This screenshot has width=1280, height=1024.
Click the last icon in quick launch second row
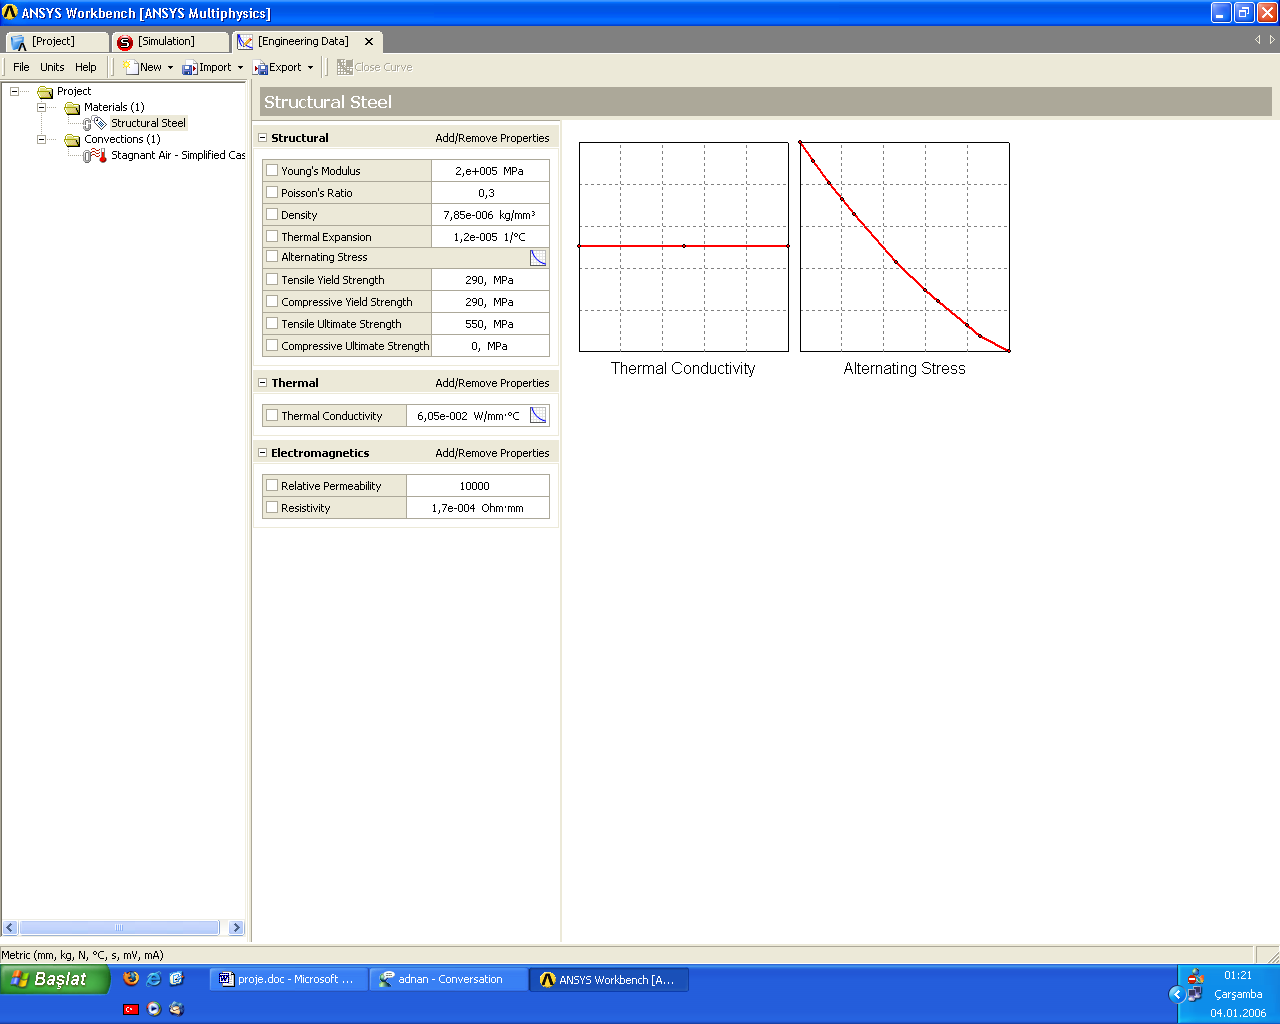click(x=177, y=1009)
